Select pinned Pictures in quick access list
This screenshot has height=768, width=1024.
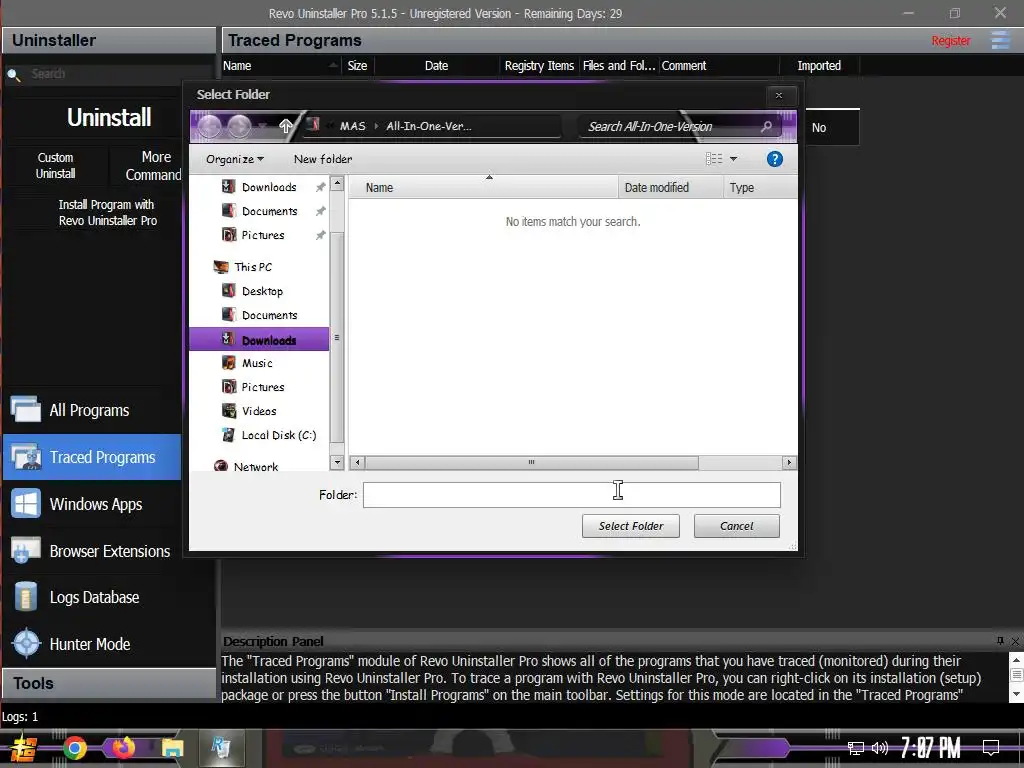coord(263,234)
